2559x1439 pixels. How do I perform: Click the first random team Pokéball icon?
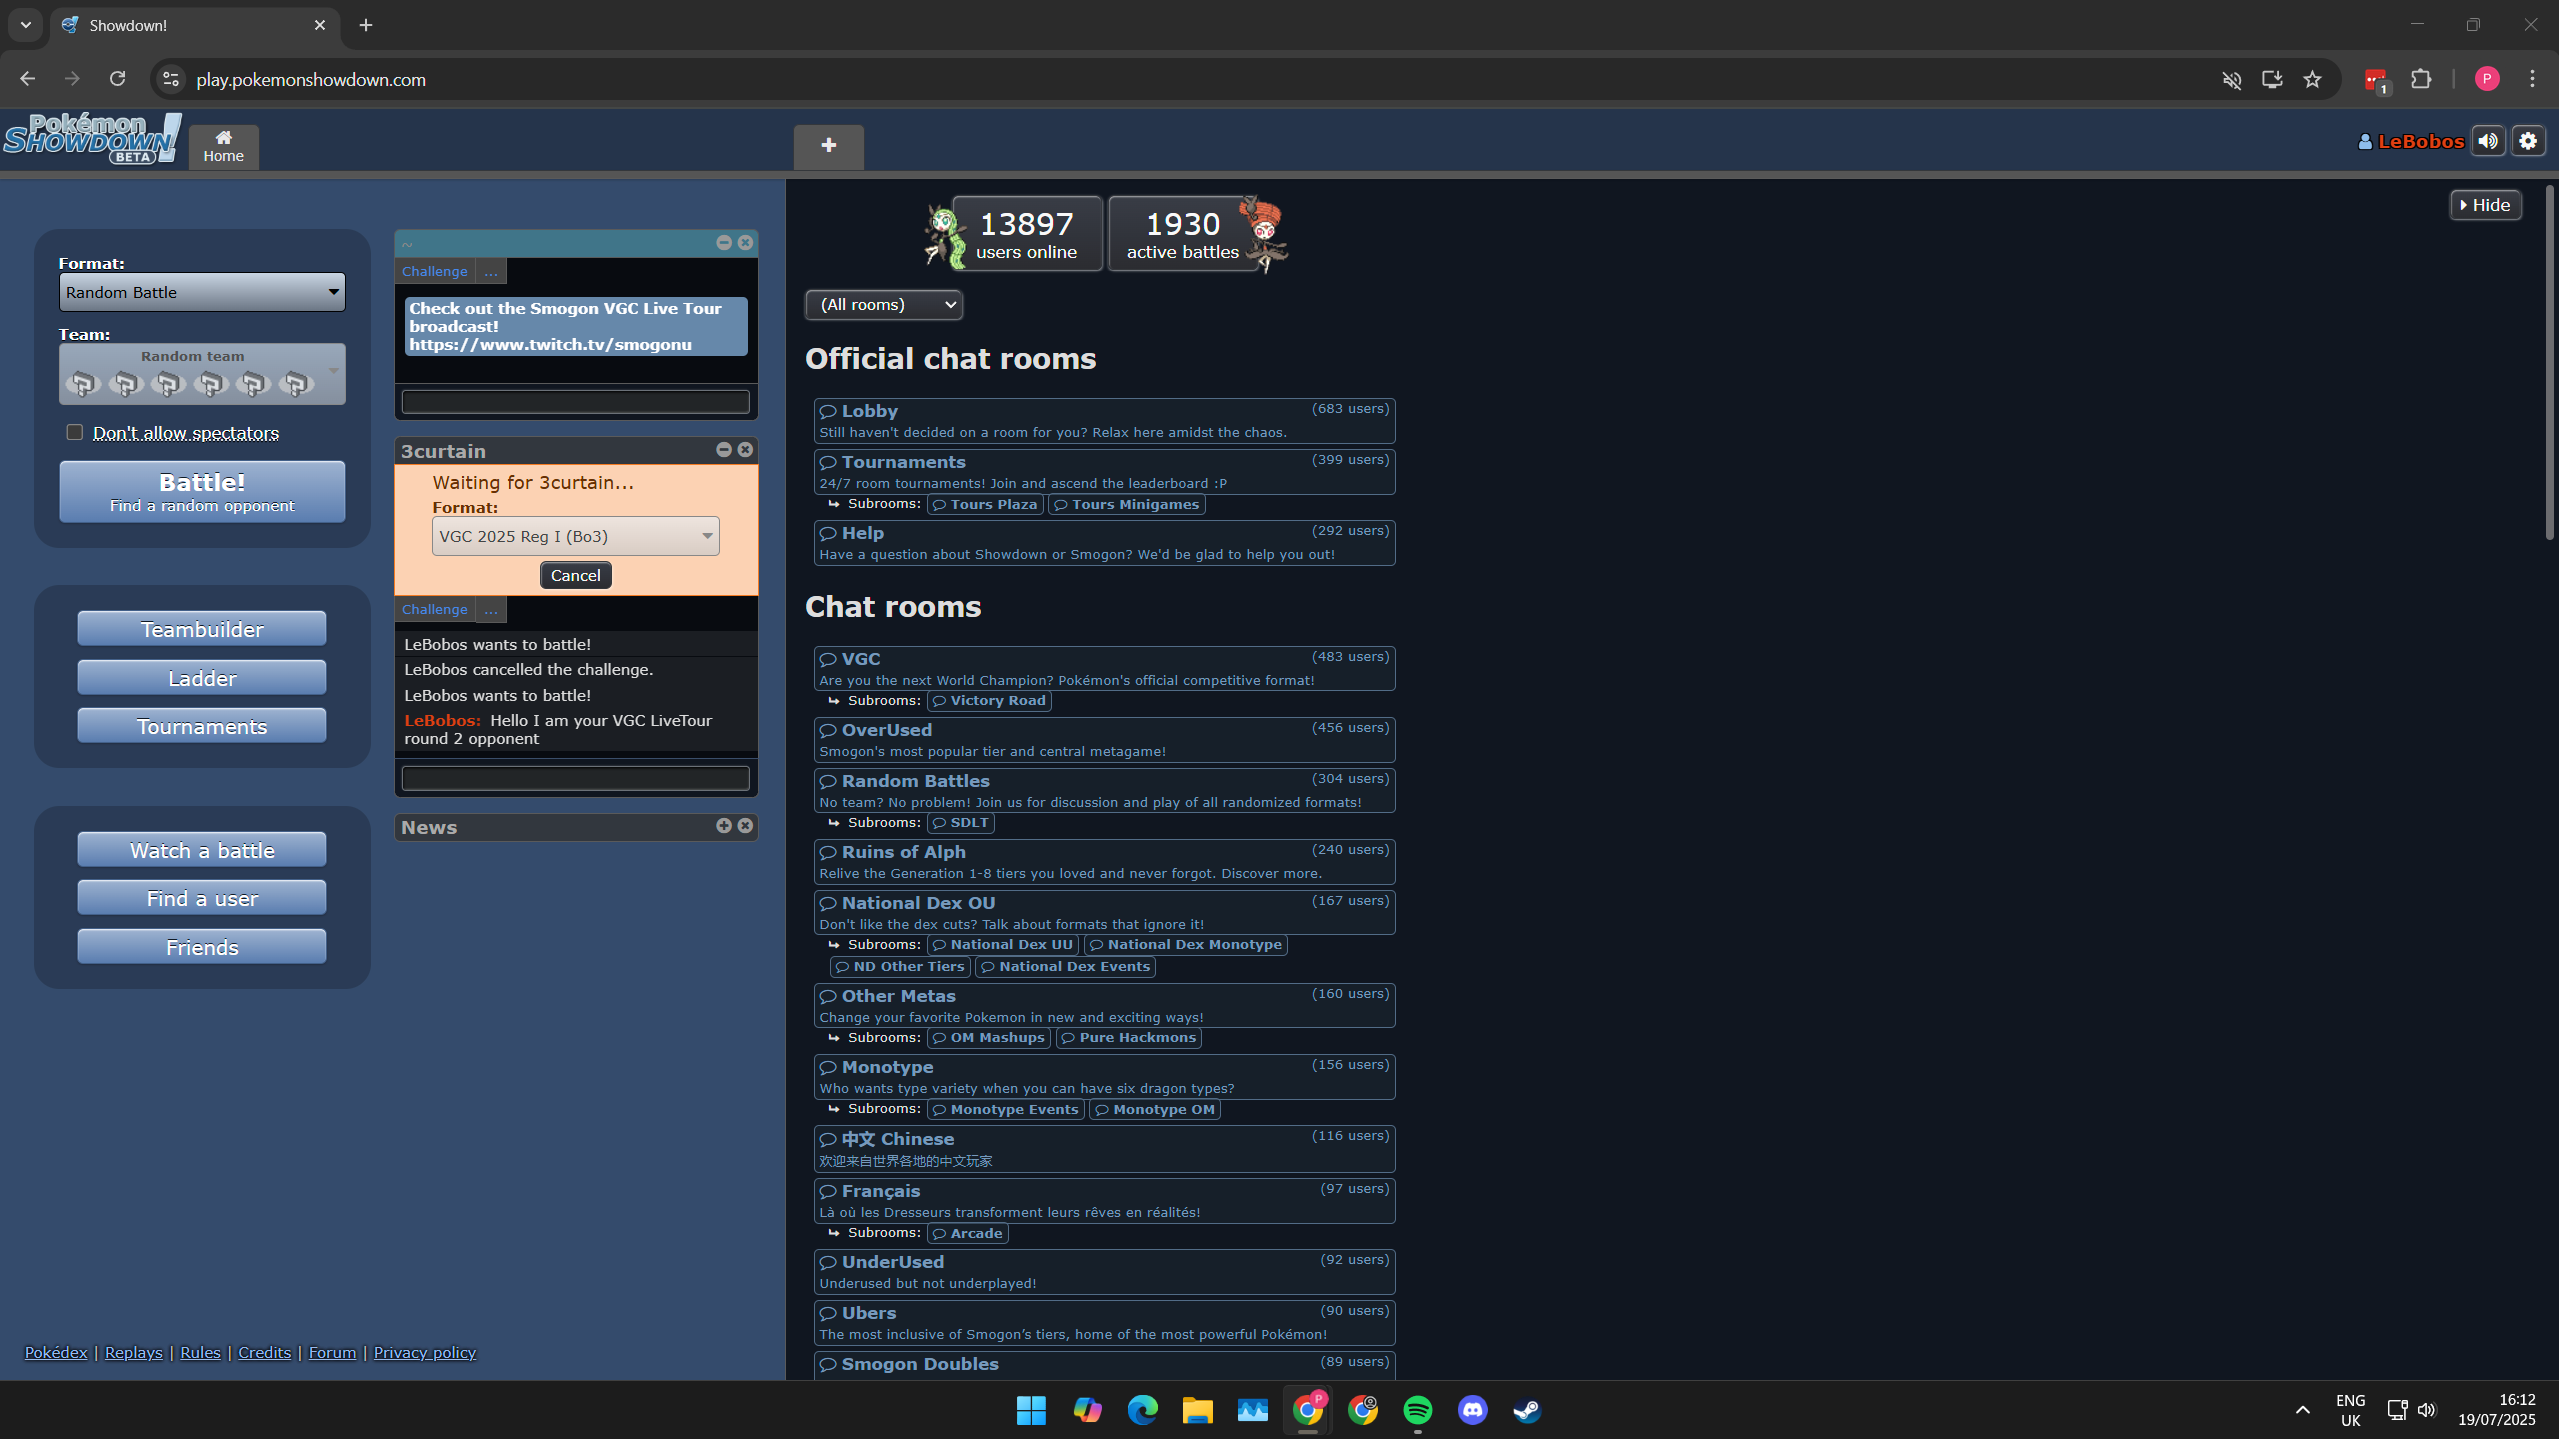pyautogui.click(x=83, y=383)
